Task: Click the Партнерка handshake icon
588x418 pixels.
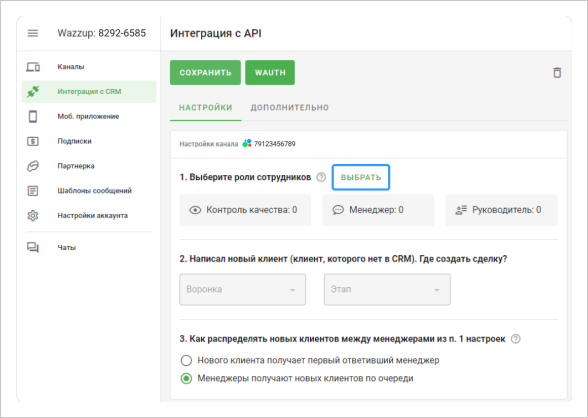Action: (x=33, y=166)
